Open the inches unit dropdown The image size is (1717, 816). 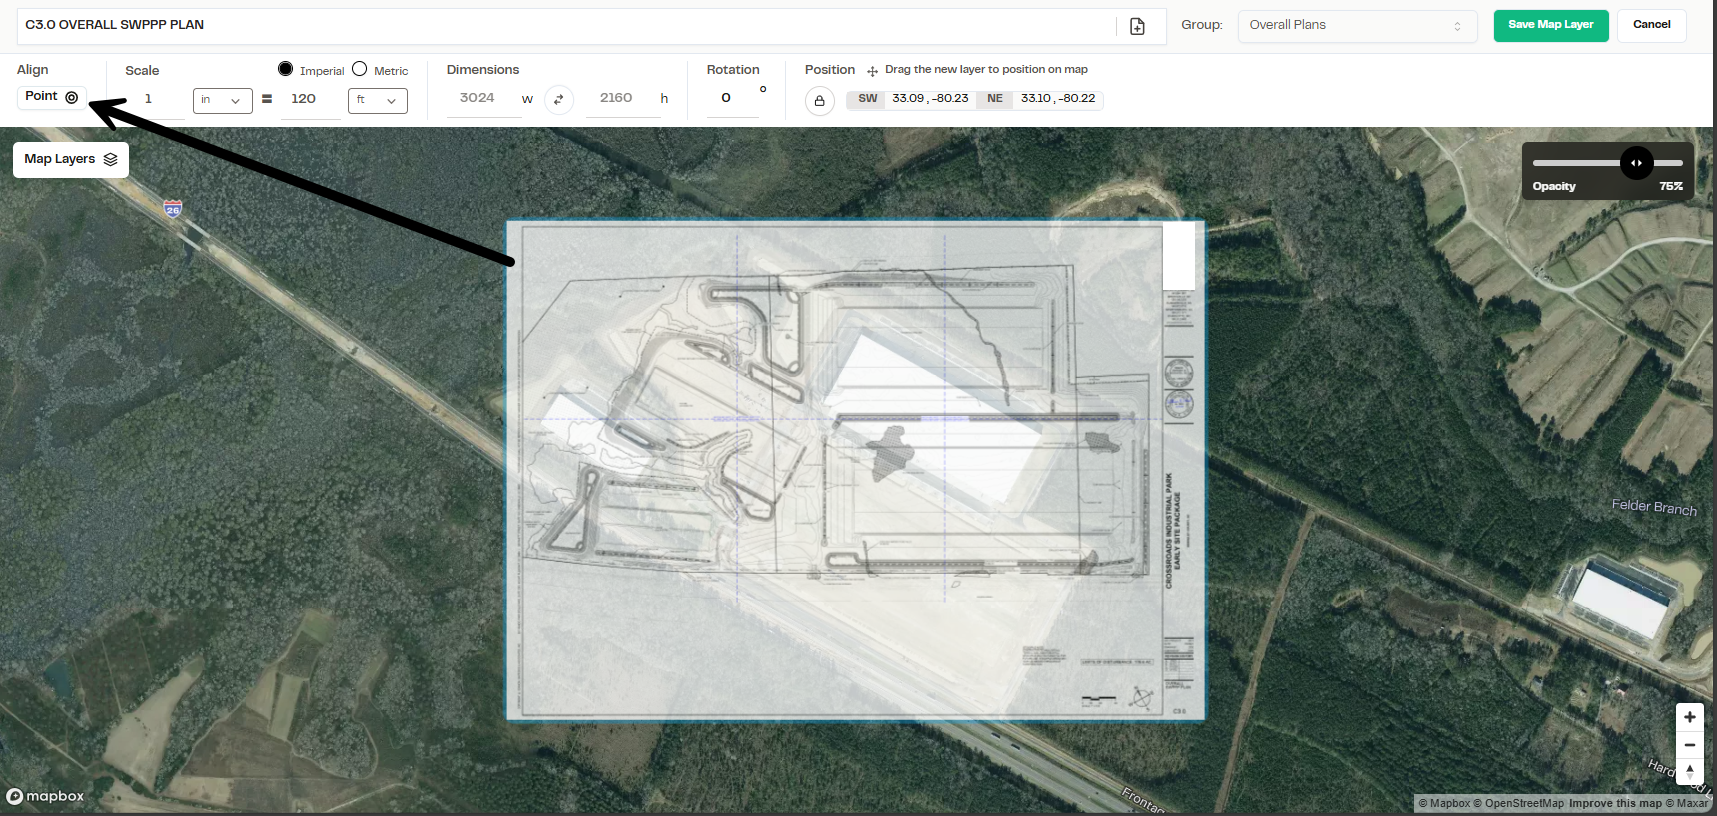coord(222,100)
